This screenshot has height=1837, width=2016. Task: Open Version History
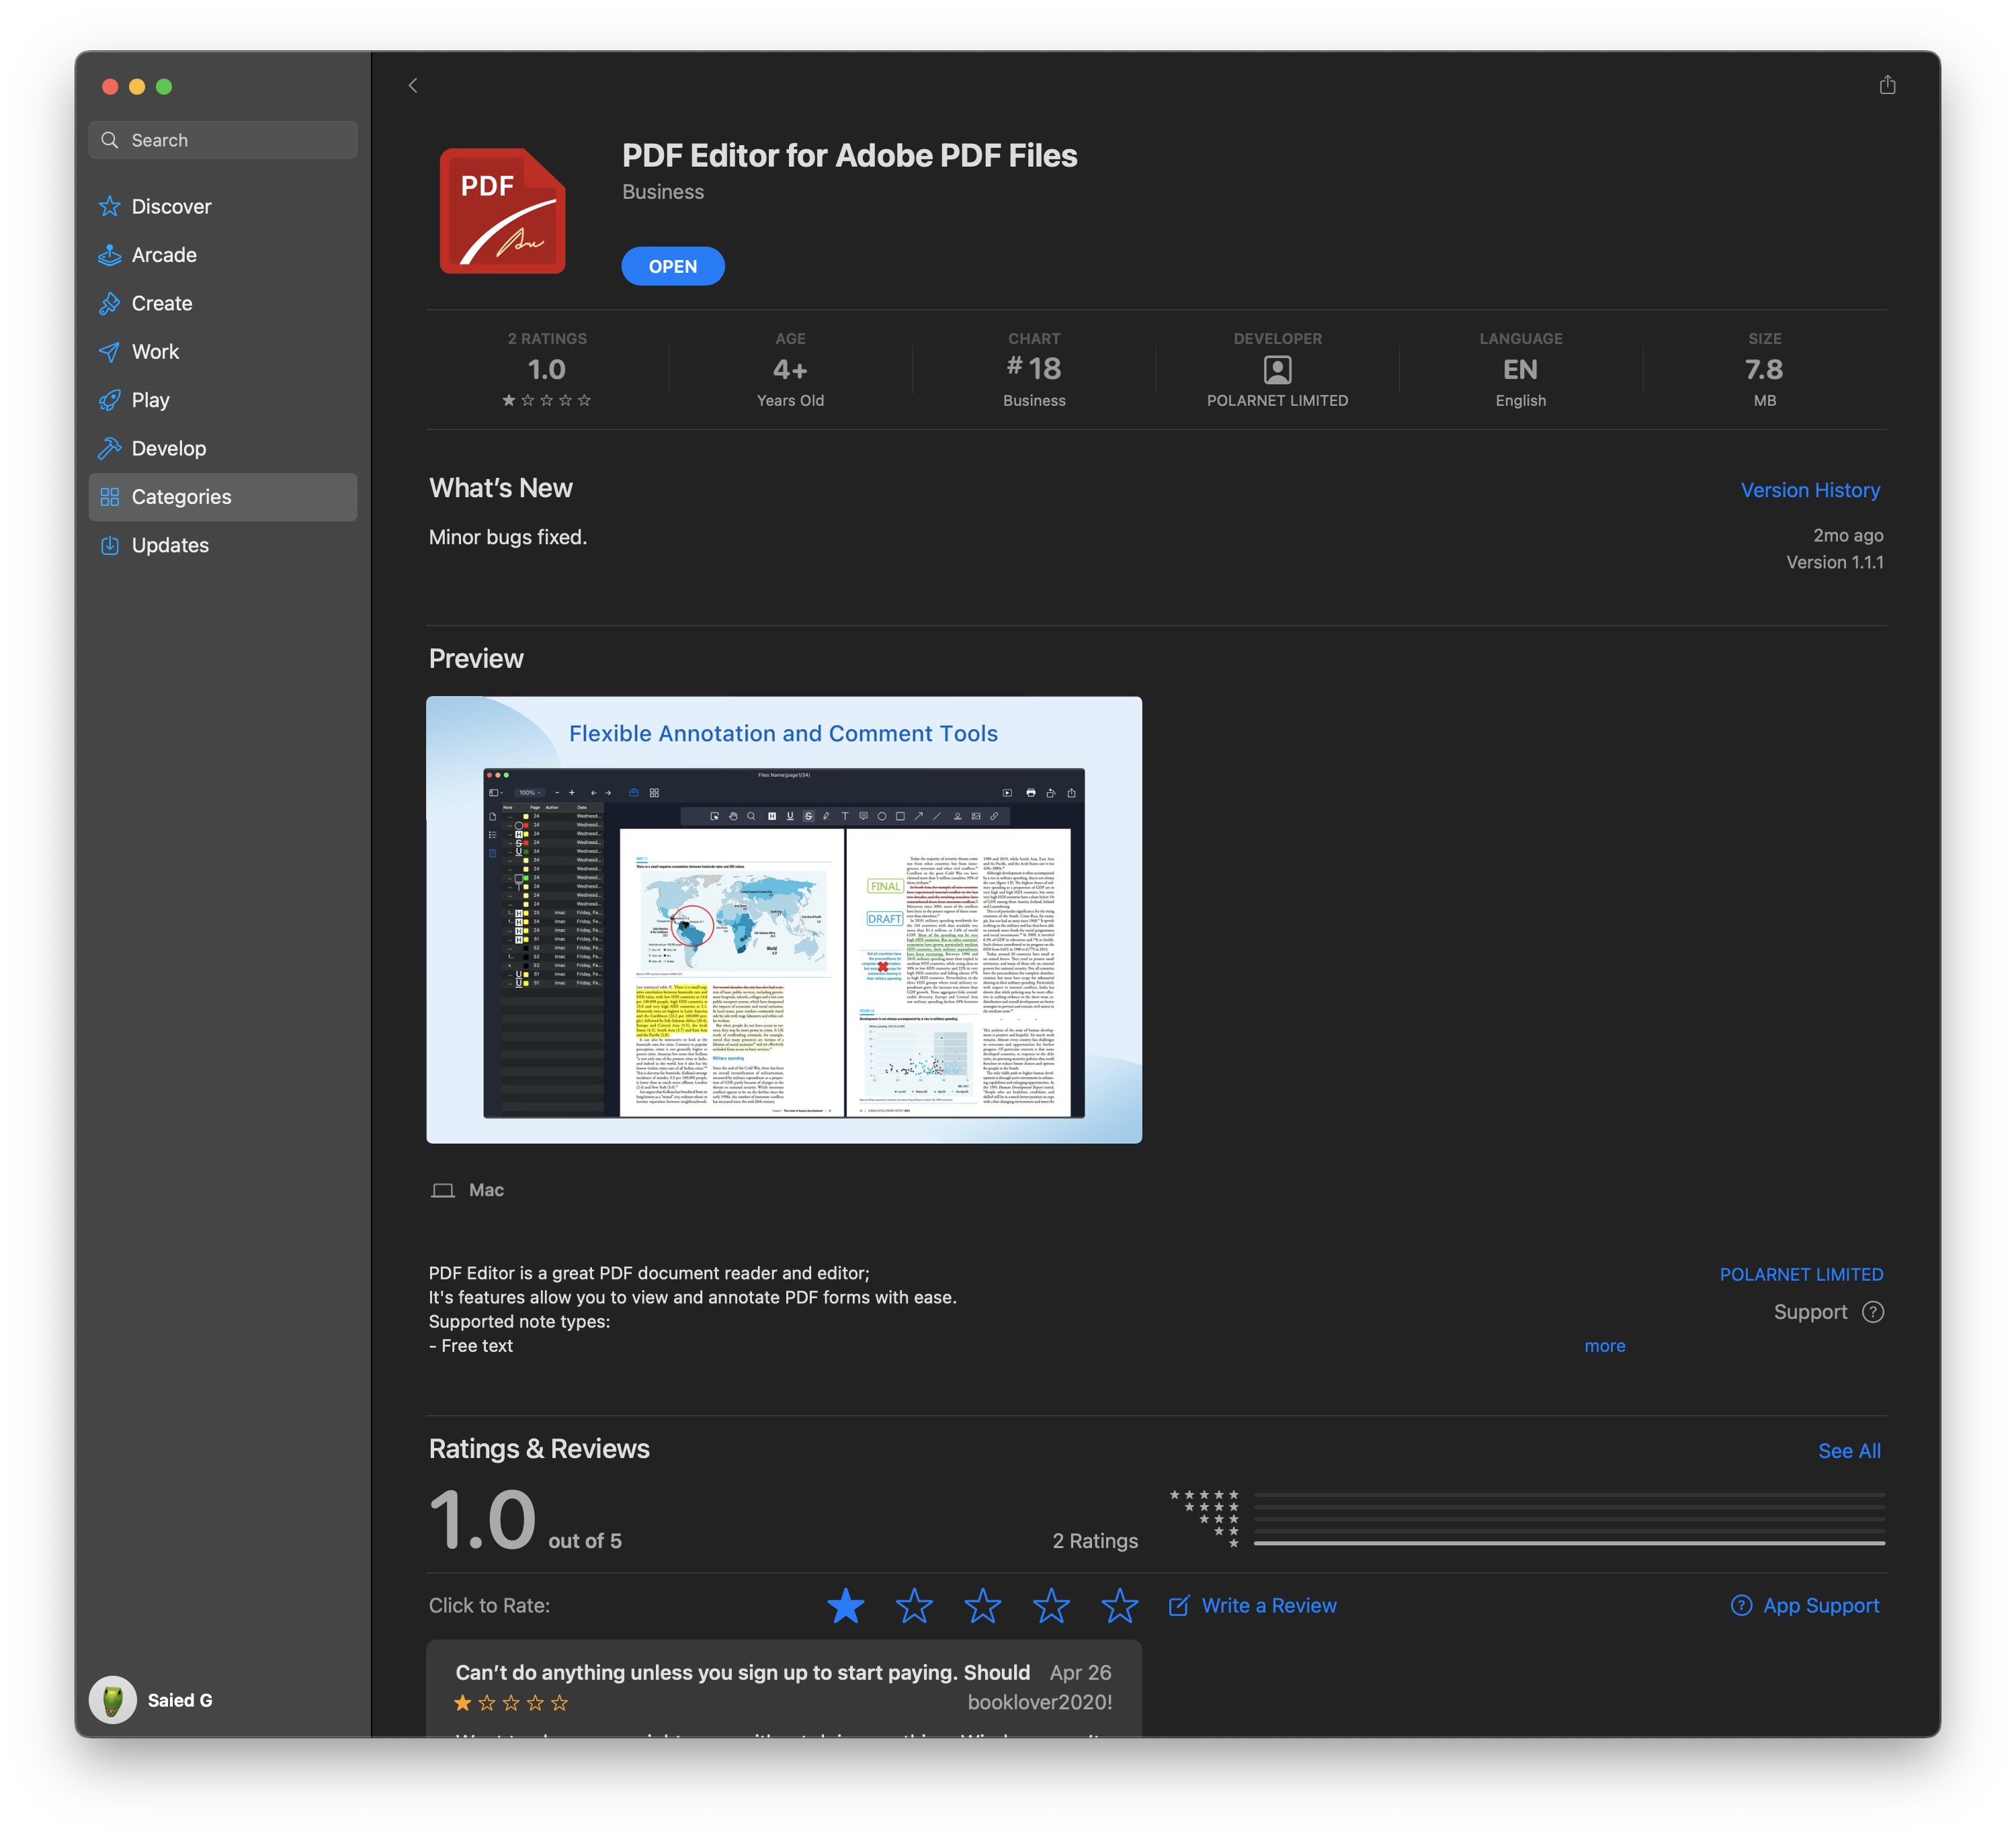coord(1810,490)
